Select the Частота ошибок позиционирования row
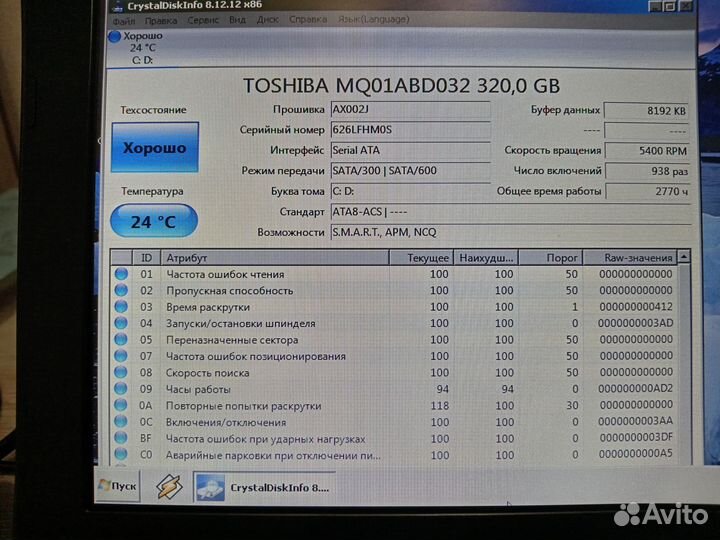This screenshot has width=720, height=540. pyautogui.click(x=394, y=356)
